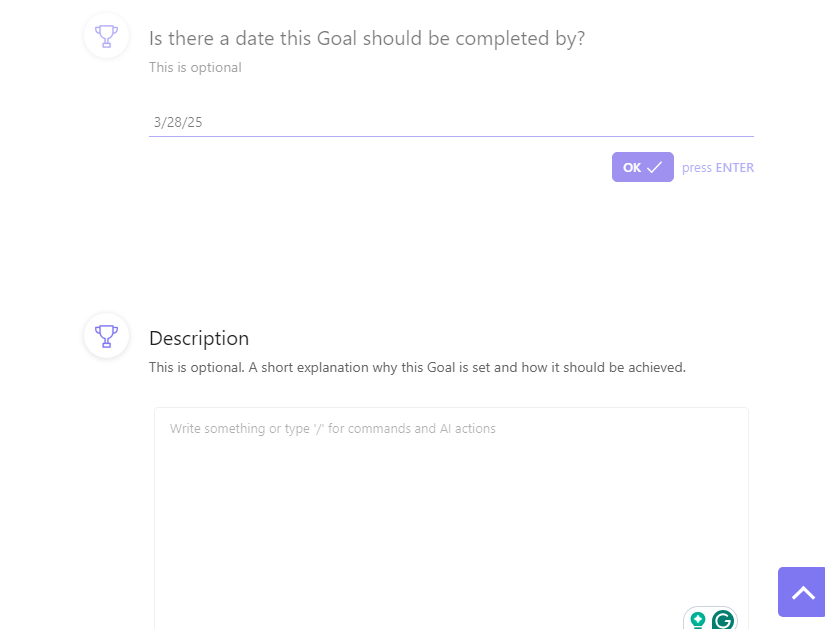Click the upward chevron scroll-to-top button
825x629 pixels.
802,592
